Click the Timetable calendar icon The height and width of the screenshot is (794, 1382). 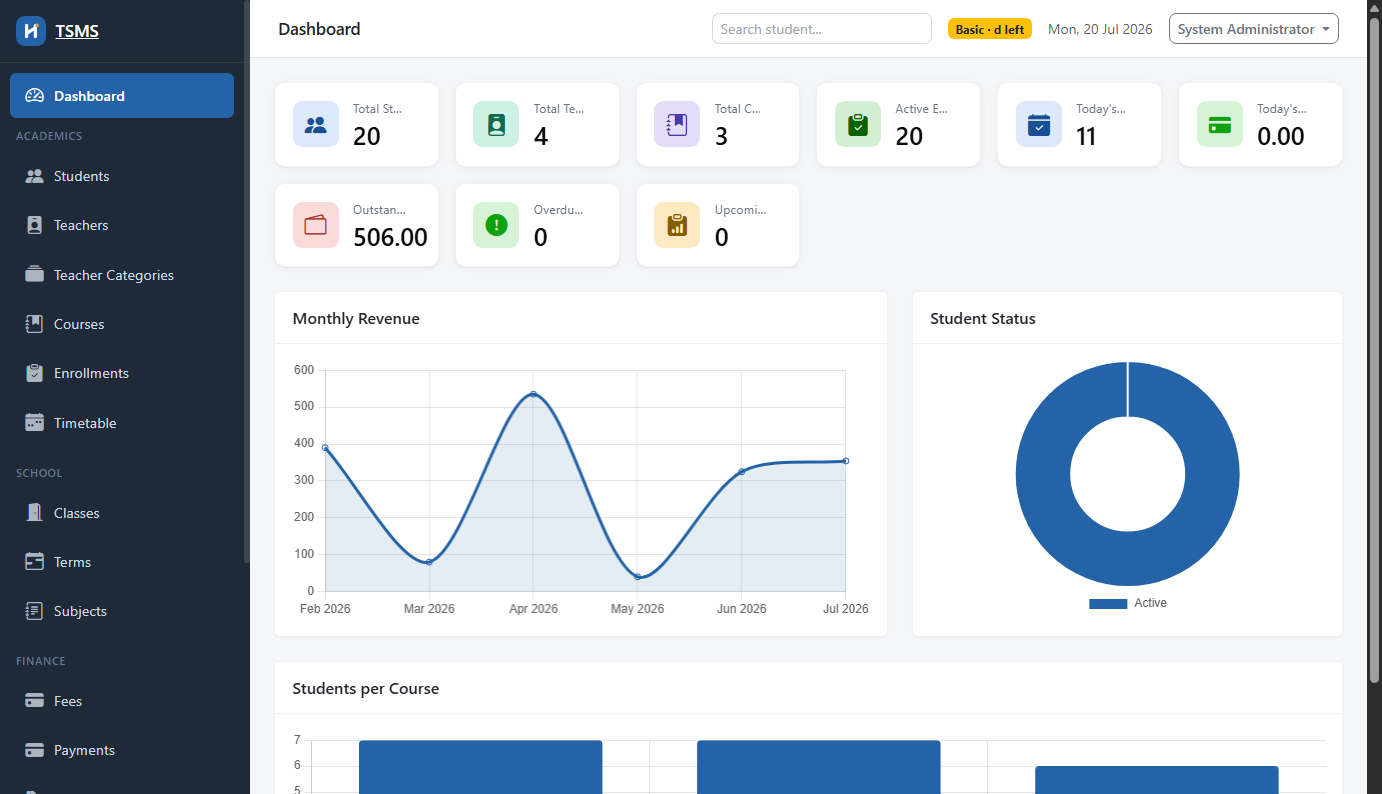coord(35,422)
